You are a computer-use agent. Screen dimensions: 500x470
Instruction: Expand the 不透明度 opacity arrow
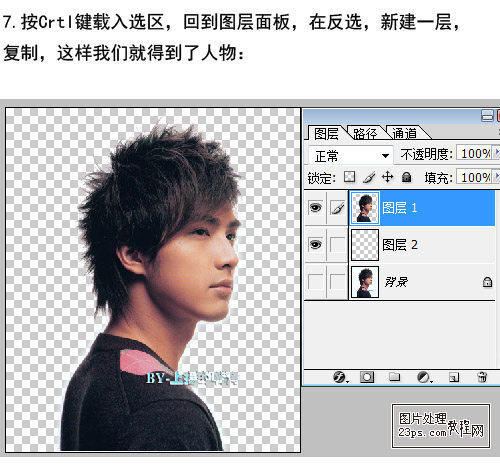[x=497, y=152]
